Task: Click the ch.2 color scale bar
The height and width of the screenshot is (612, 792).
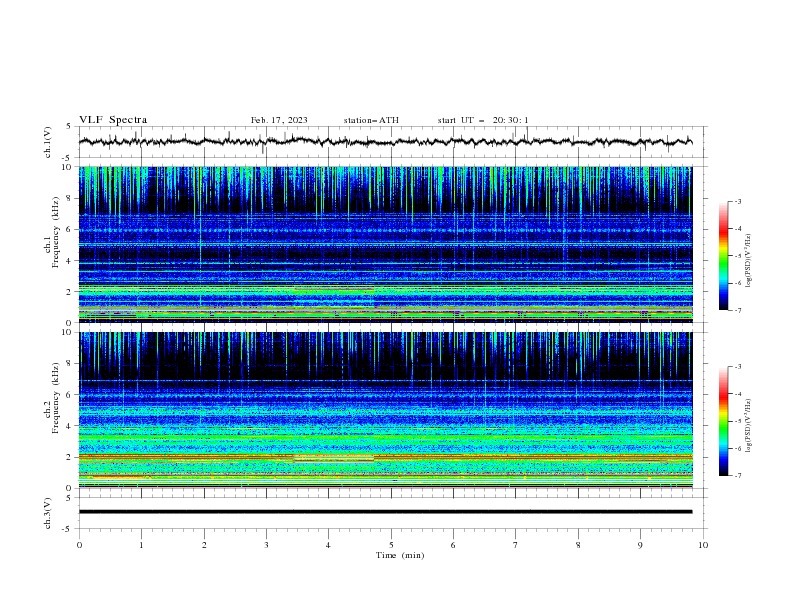Action: coord(724,421)
